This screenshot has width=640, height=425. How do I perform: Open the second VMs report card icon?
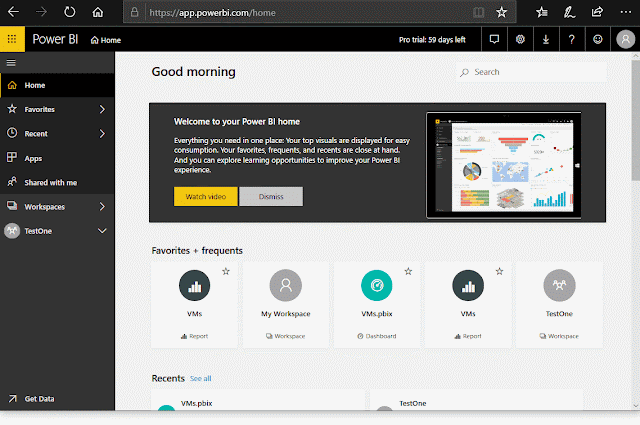pos(468,285)
